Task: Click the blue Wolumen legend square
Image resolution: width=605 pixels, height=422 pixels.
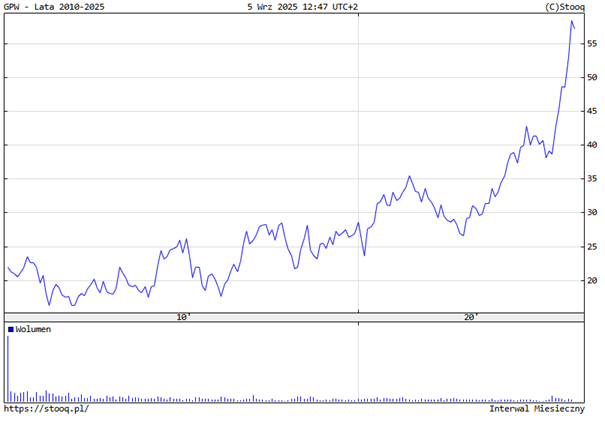Action: pyautogui.click(x=11, y=329)
